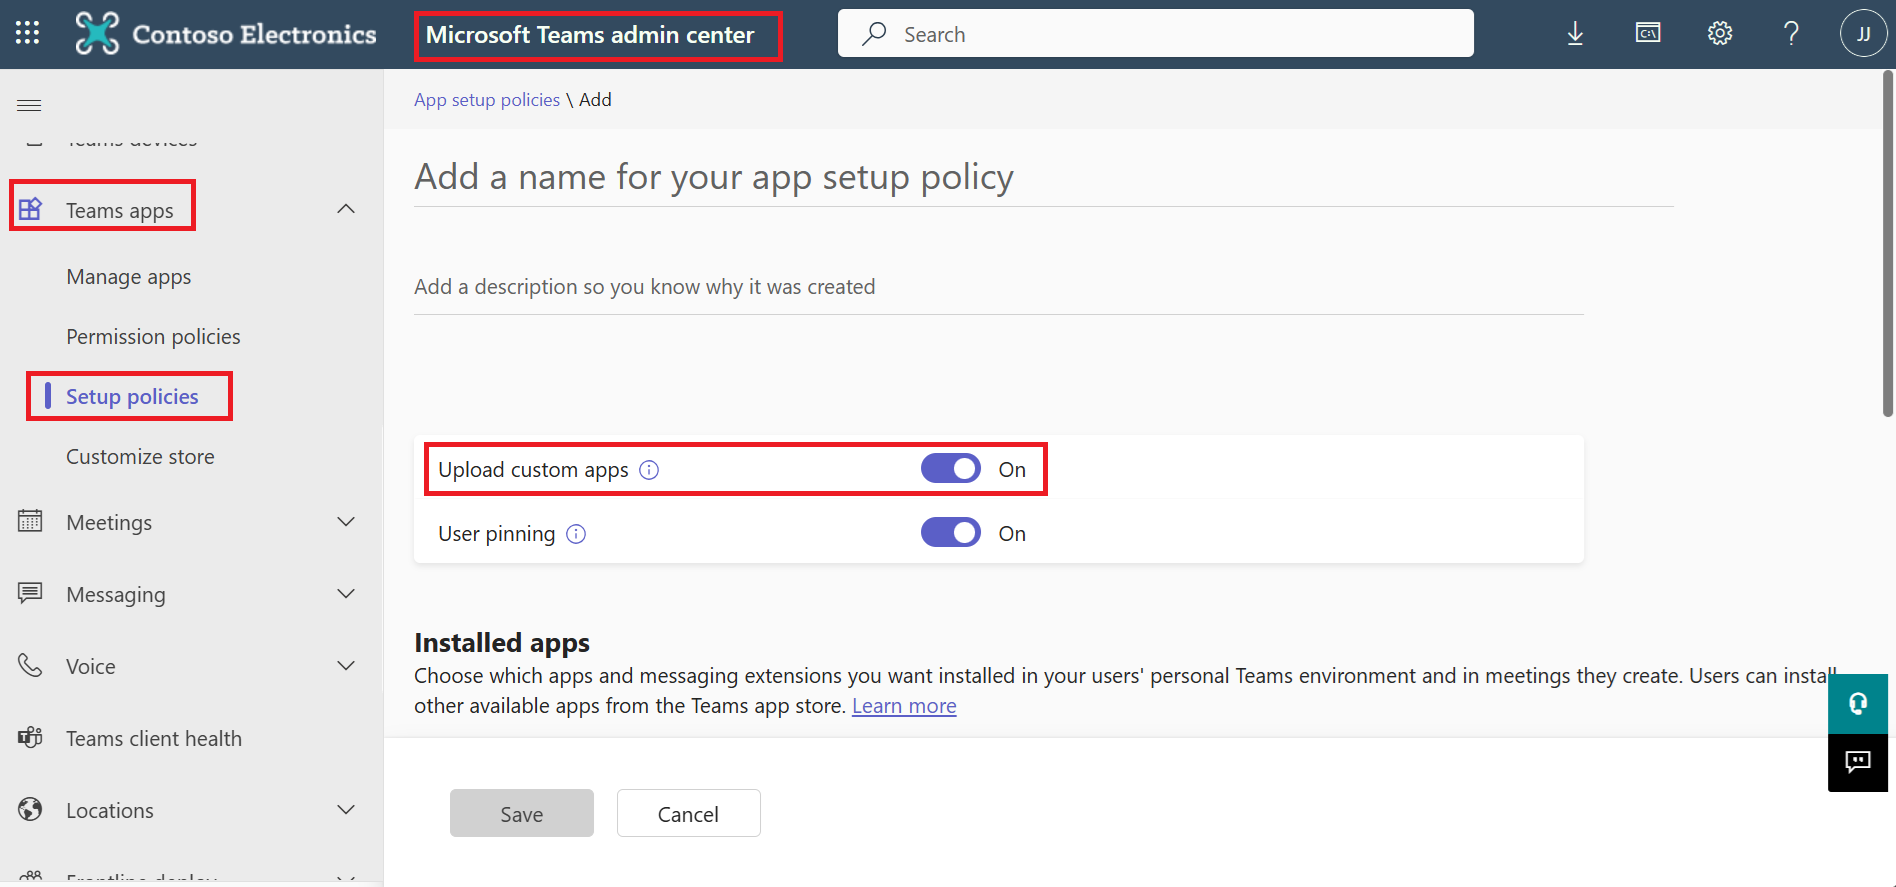Expand the Meetings section chevron

346,522
